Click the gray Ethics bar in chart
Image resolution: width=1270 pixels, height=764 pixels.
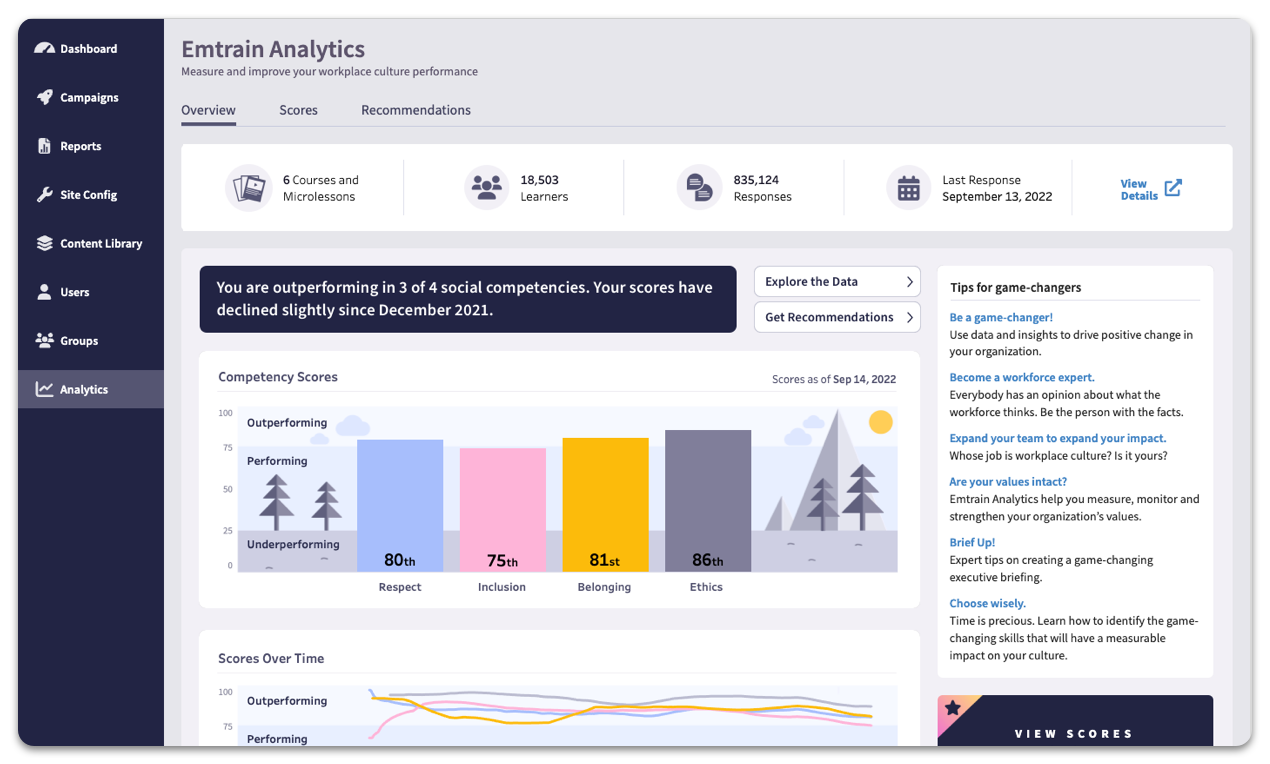point(708,501)
